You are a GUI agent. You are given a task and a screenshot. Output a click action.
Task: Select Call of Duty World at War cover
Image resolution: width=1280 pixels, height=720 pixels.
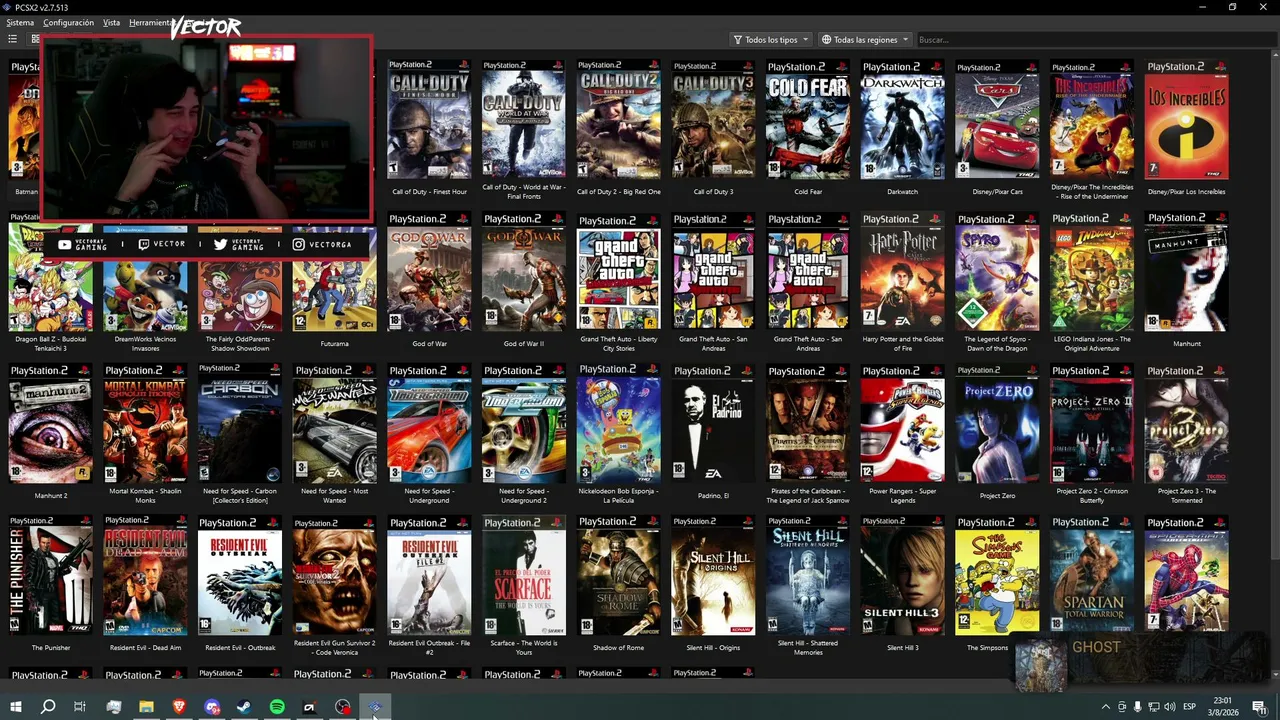(524, 120)
